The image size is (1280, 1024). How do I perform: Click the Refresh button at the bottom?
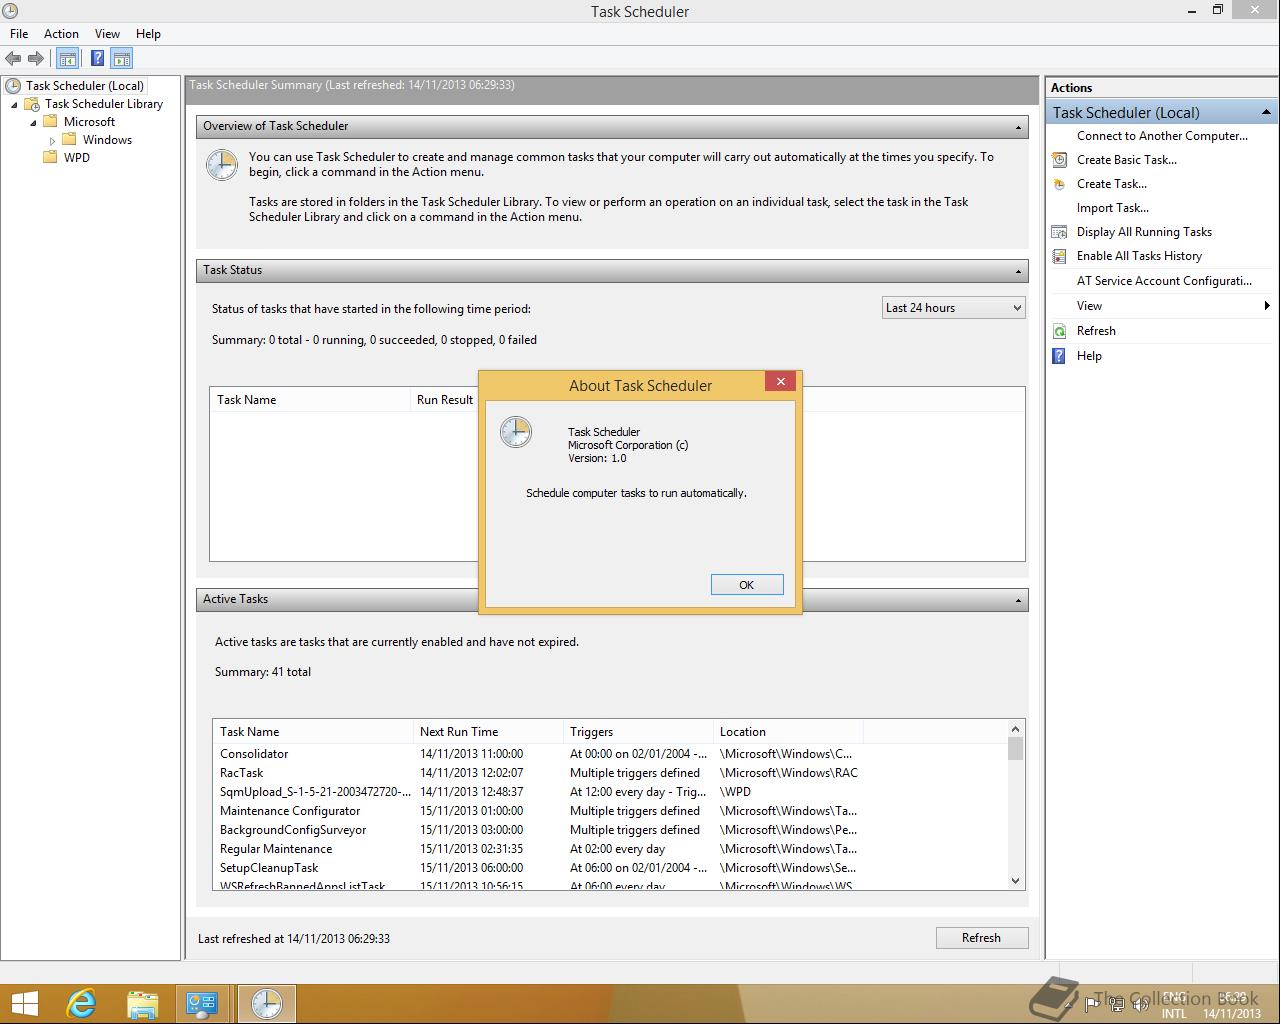click(981, 938)
